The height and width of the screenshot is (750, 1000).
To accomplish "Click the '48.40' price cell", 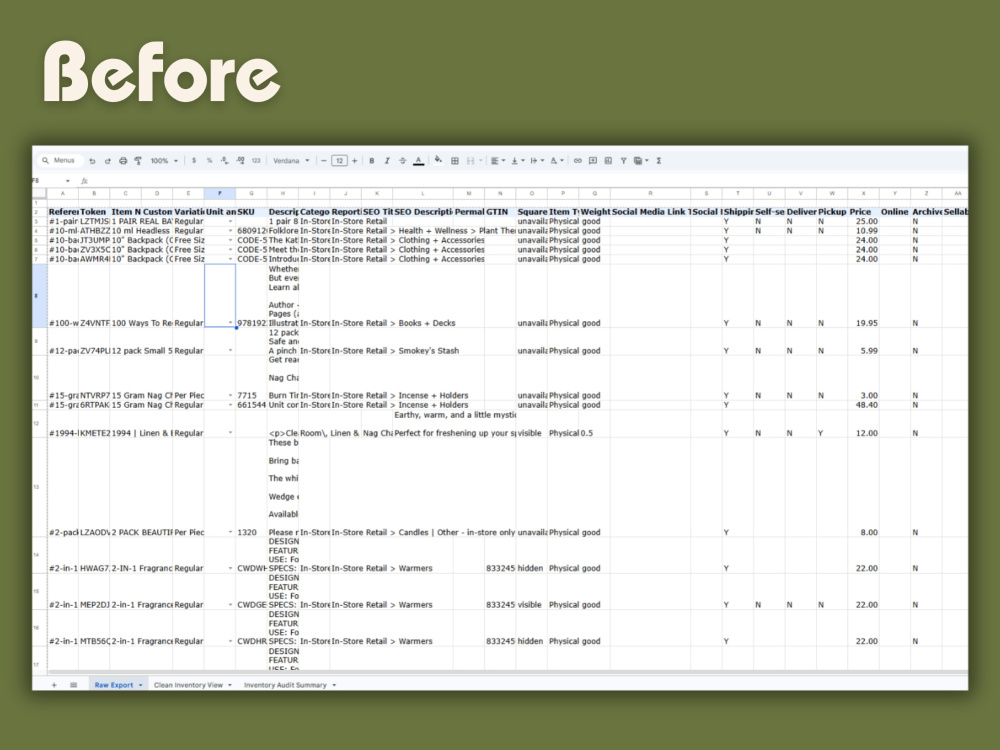I will pos(864,405).
